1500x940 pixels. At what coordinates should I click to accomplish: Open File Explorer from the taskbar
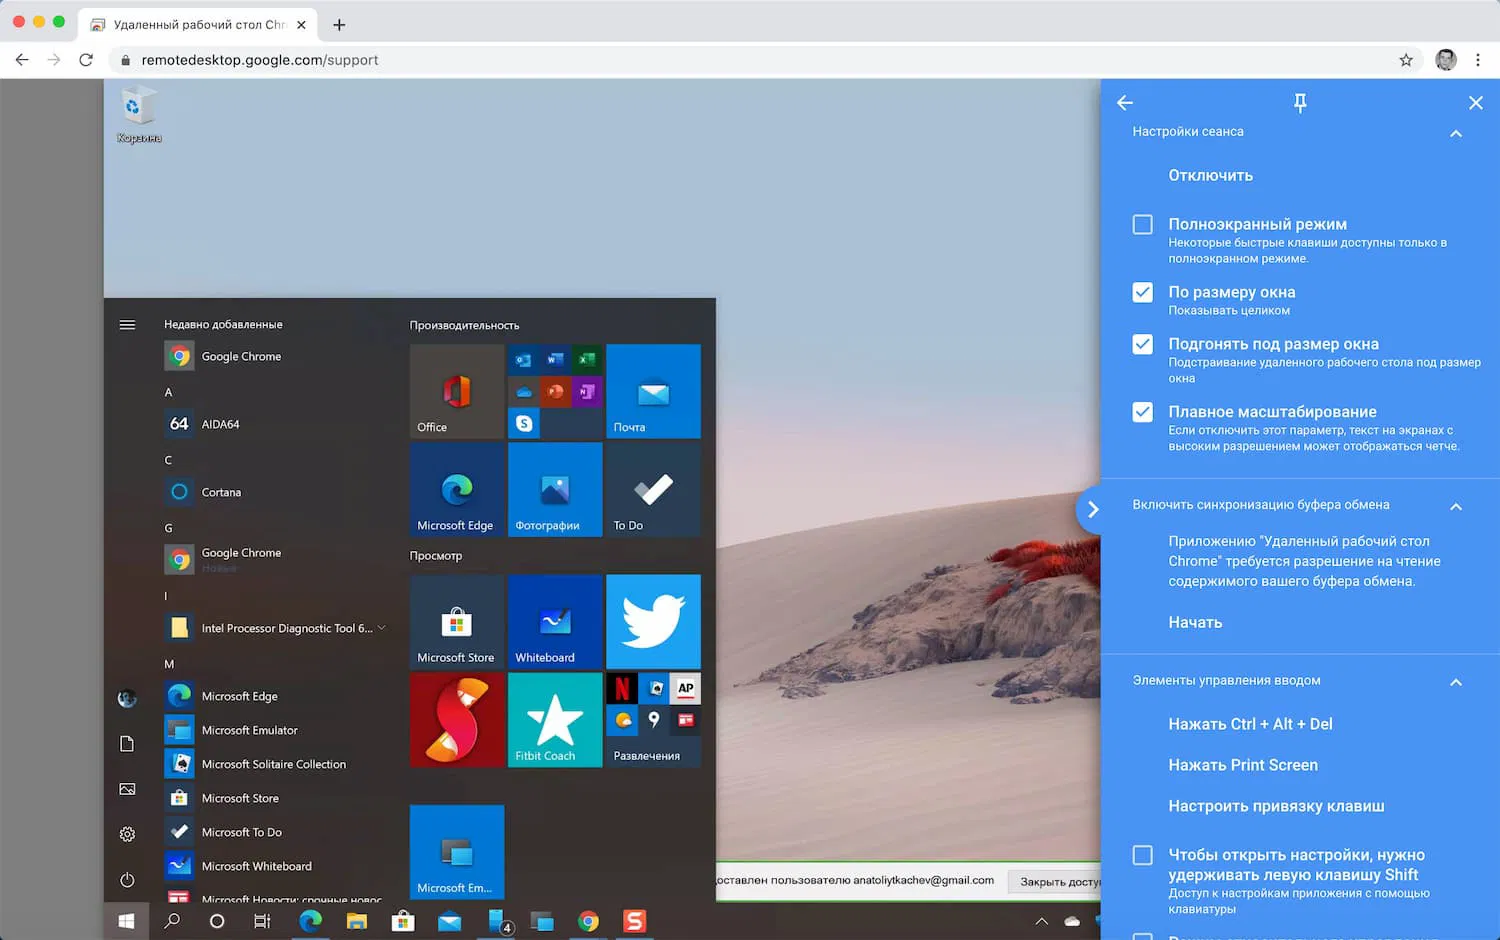point(356,921)
